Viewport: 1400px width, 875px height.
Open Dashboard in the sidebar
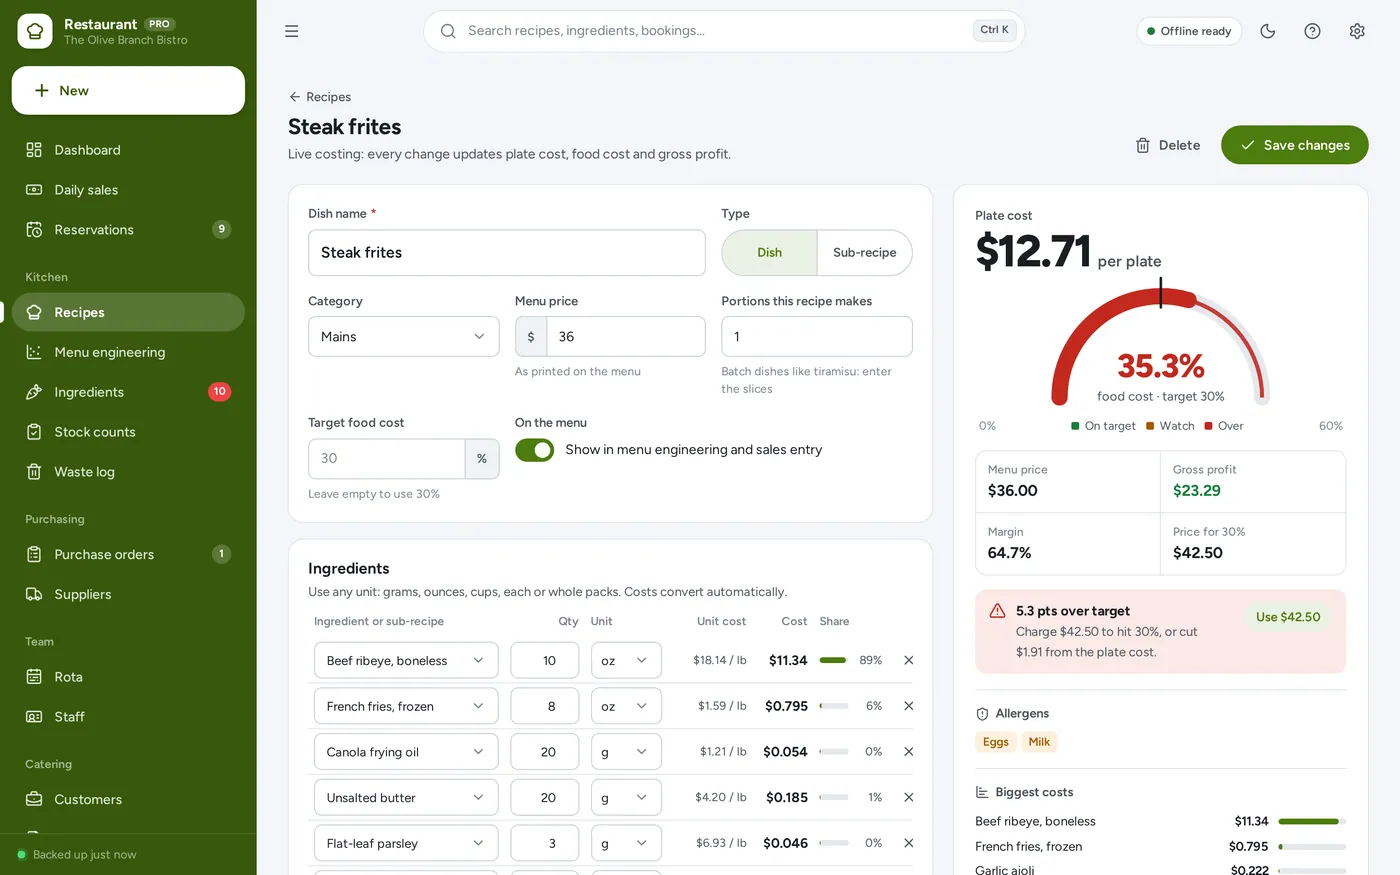128,150
